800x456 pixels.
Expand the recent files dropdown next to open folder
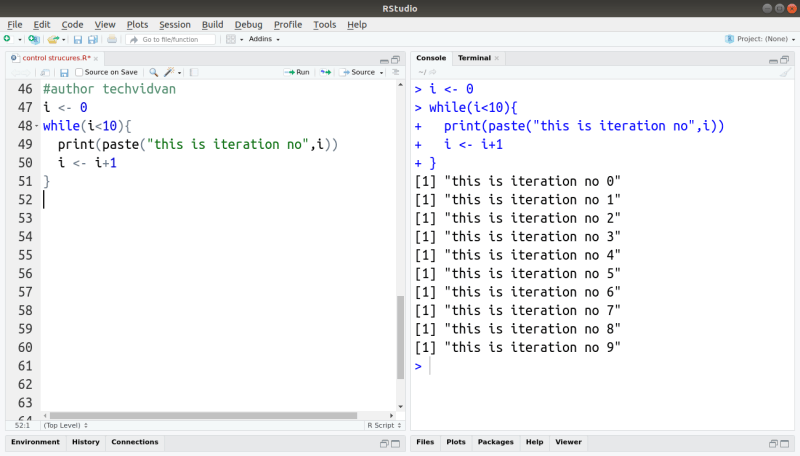(x=64, y=39)
